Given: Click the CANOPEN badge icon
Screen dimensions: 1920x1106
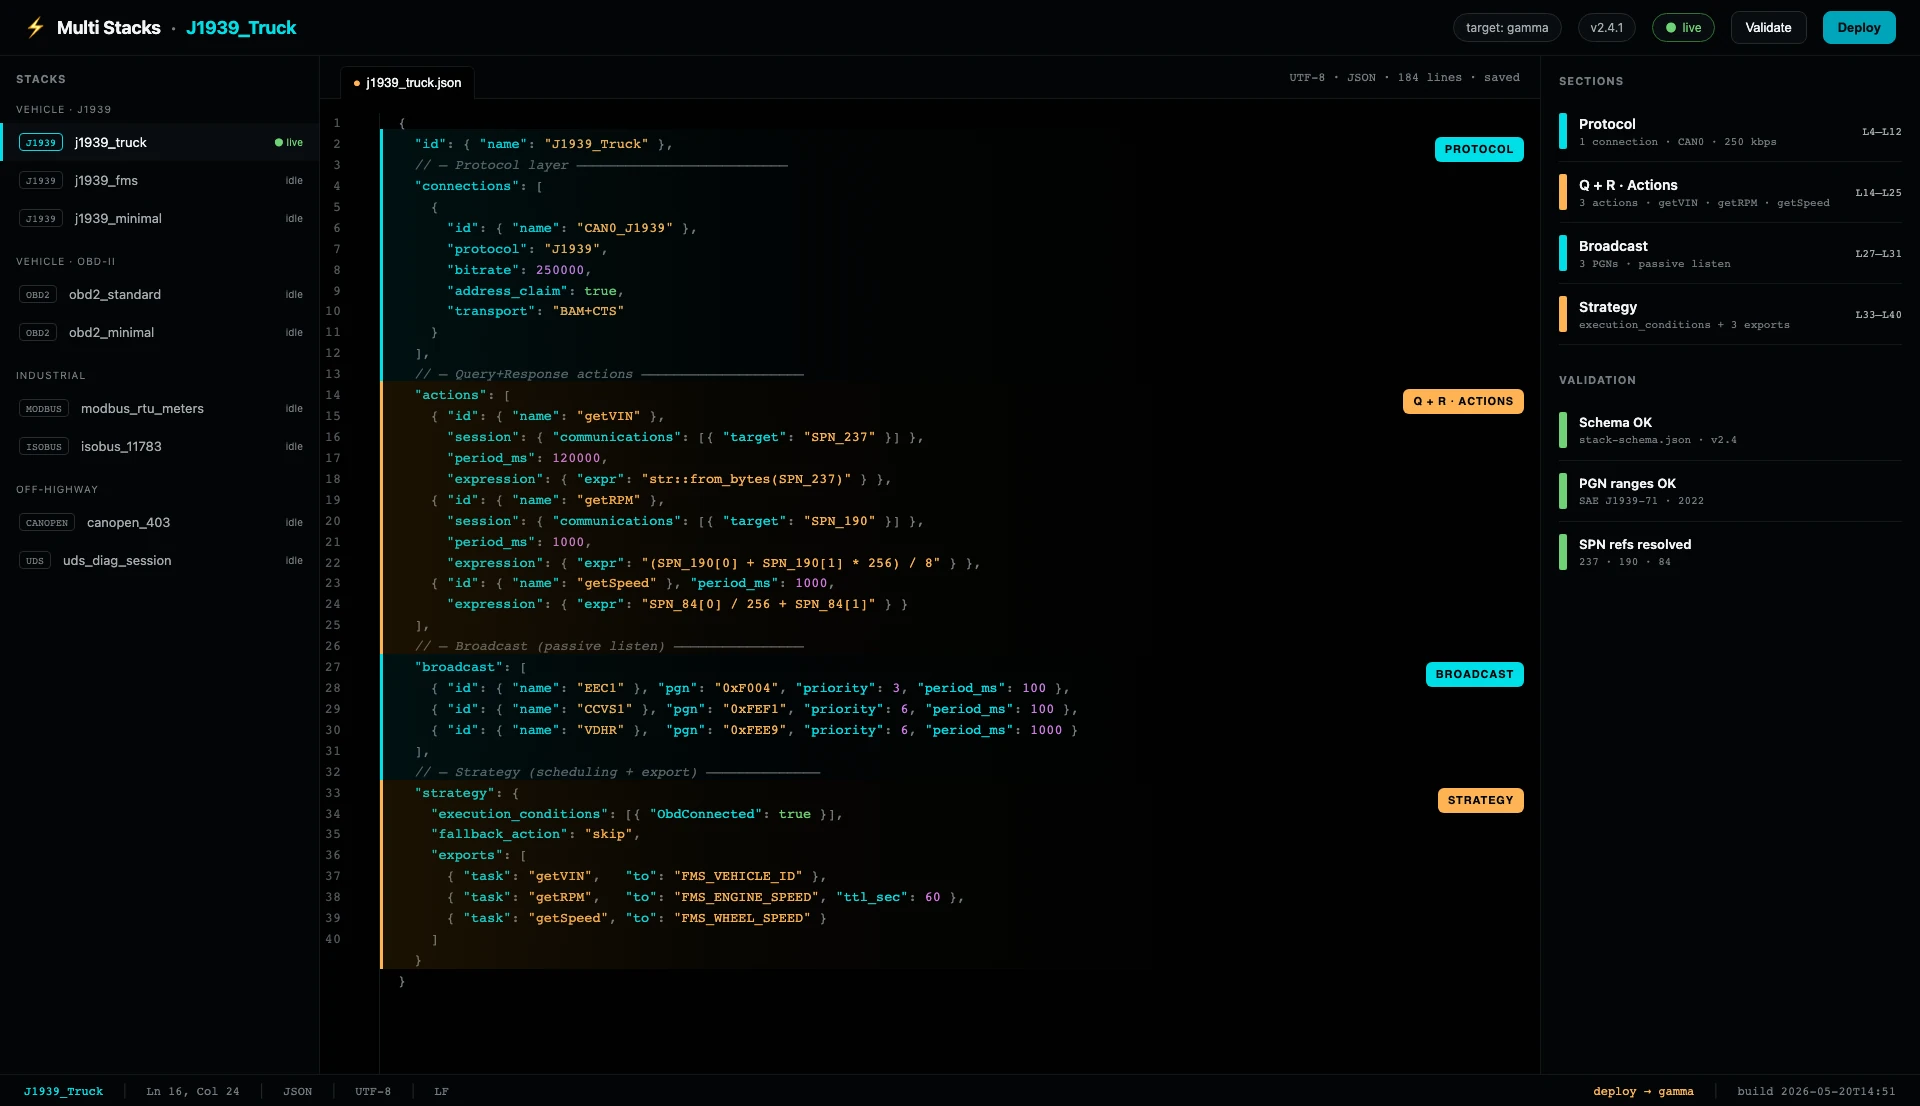Looking at the screenshot, I should pos(47,522).
